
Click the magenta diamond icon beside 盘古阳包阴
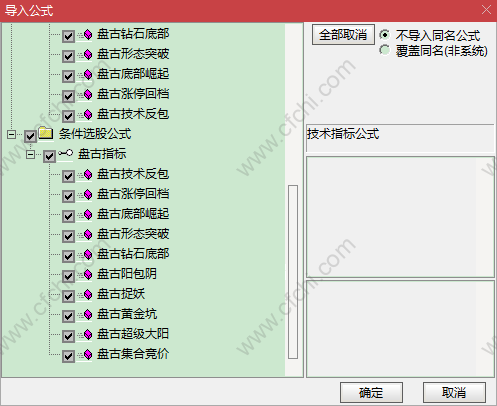coord(88,275)
